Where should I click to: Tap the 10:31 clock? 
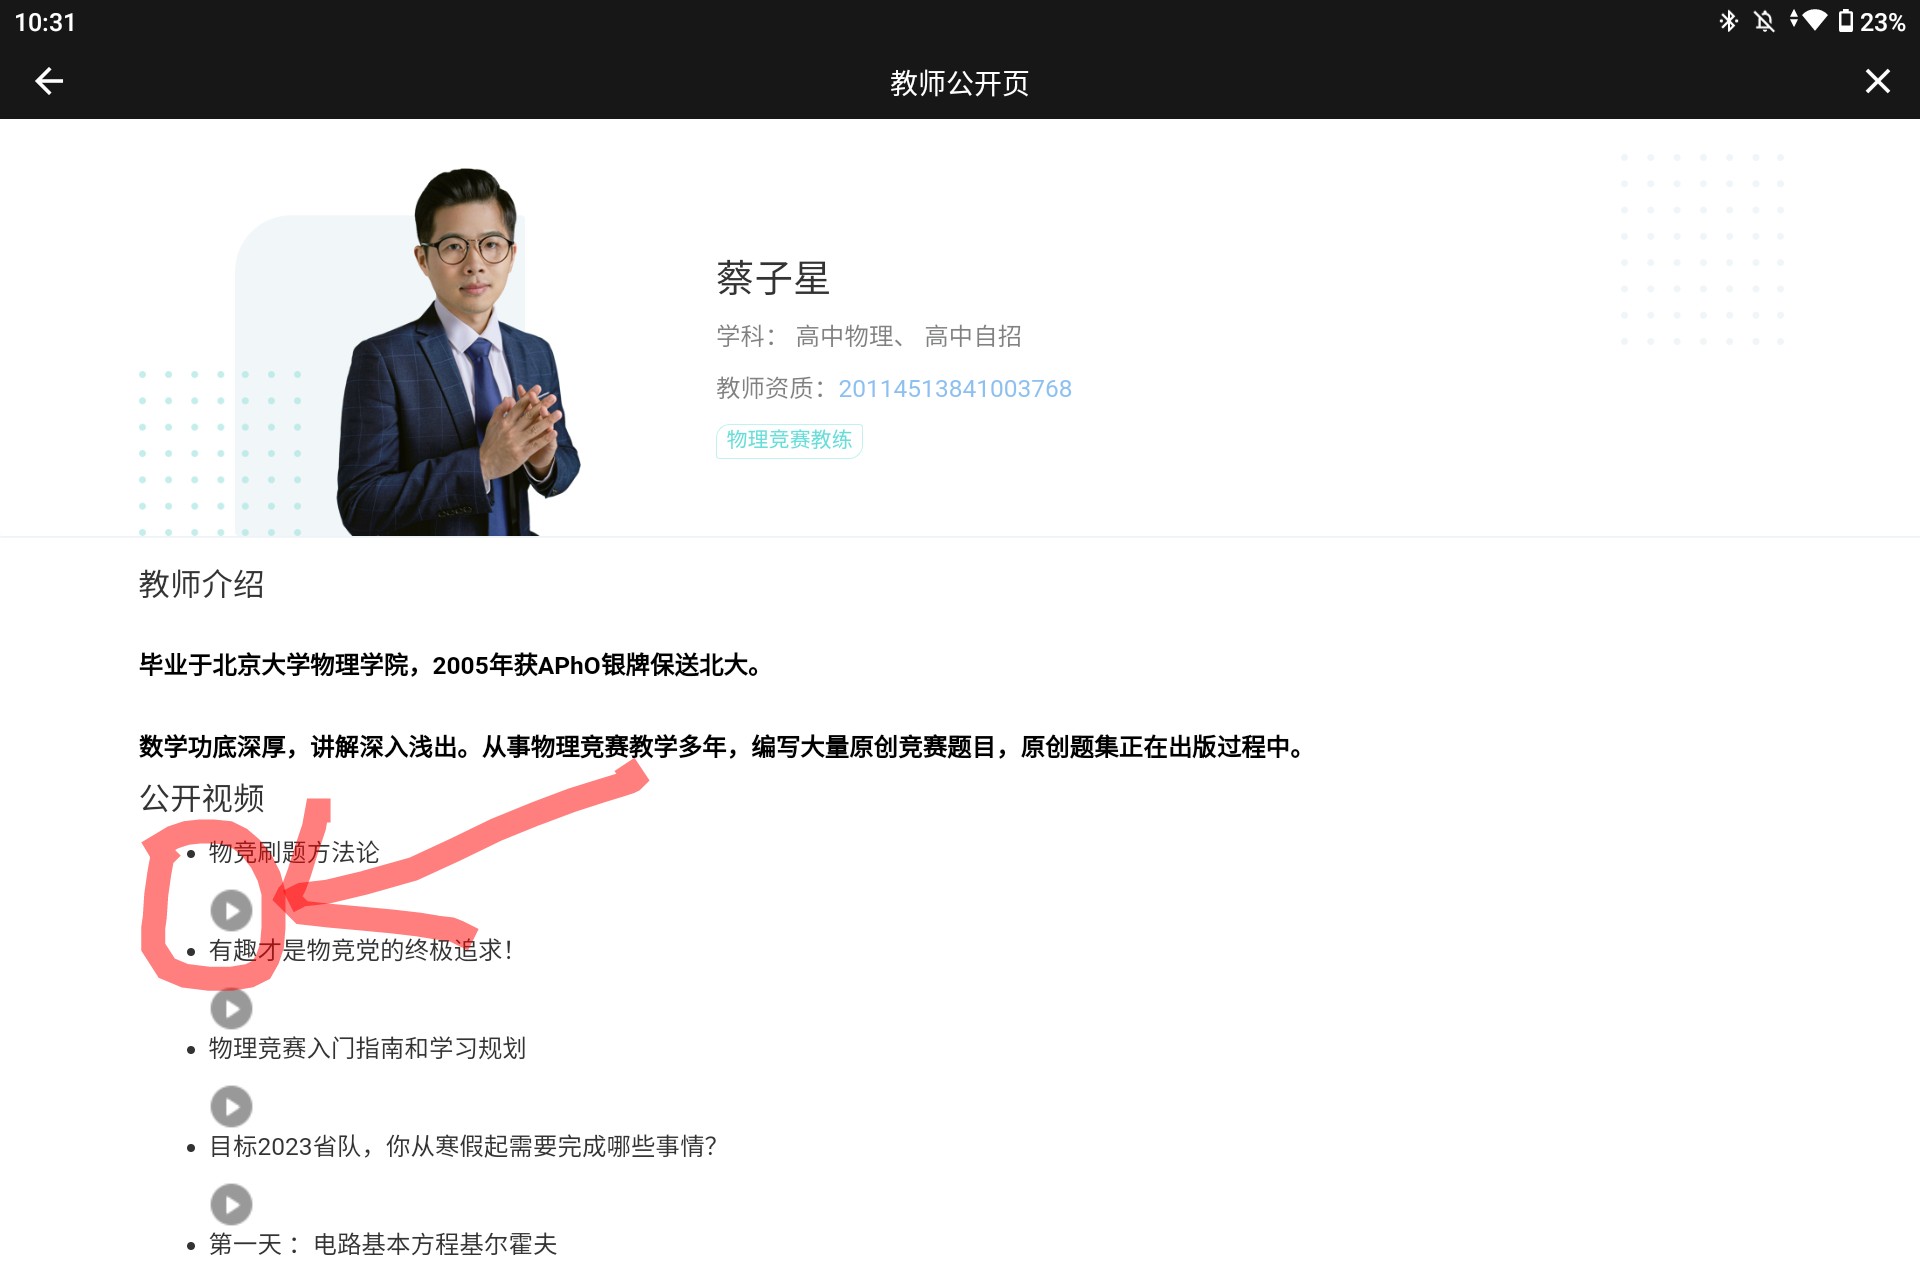click(45, 22)
